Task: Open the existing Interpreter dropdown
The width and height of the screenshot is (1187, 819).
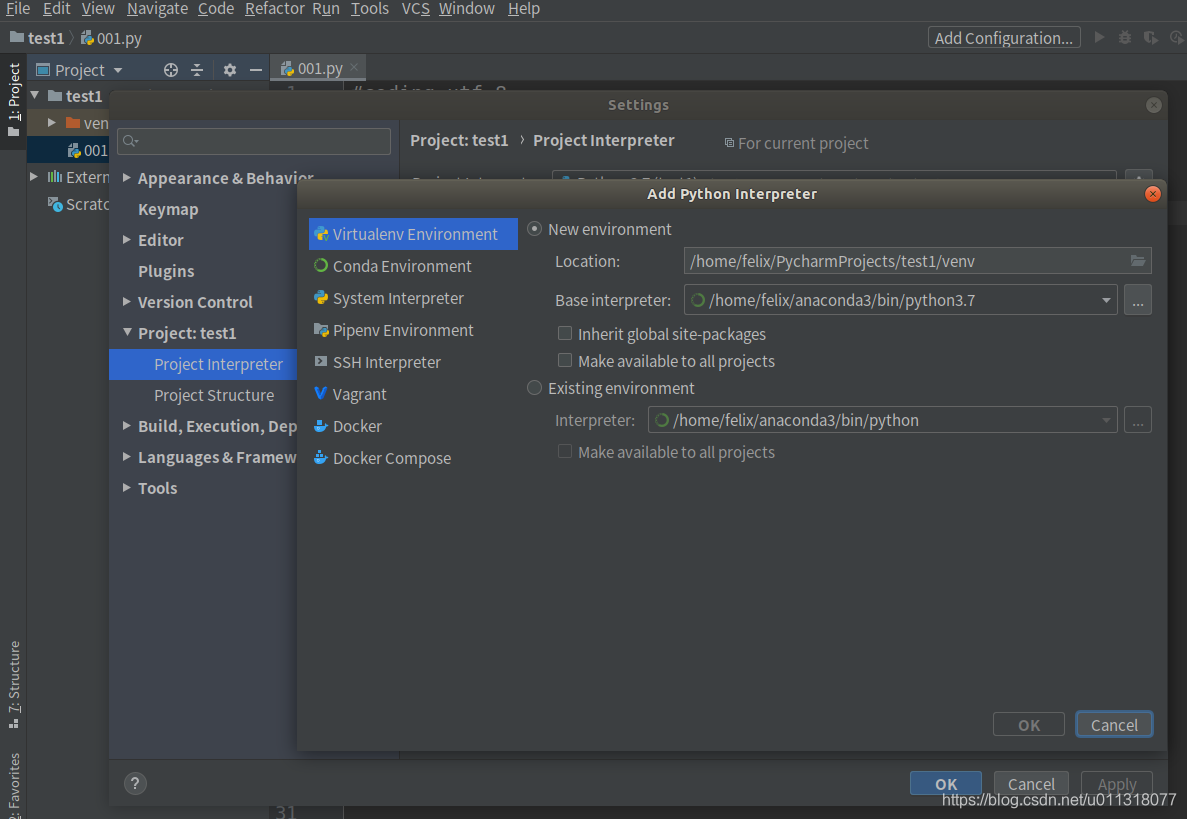Action: (x=1106, y=419)
